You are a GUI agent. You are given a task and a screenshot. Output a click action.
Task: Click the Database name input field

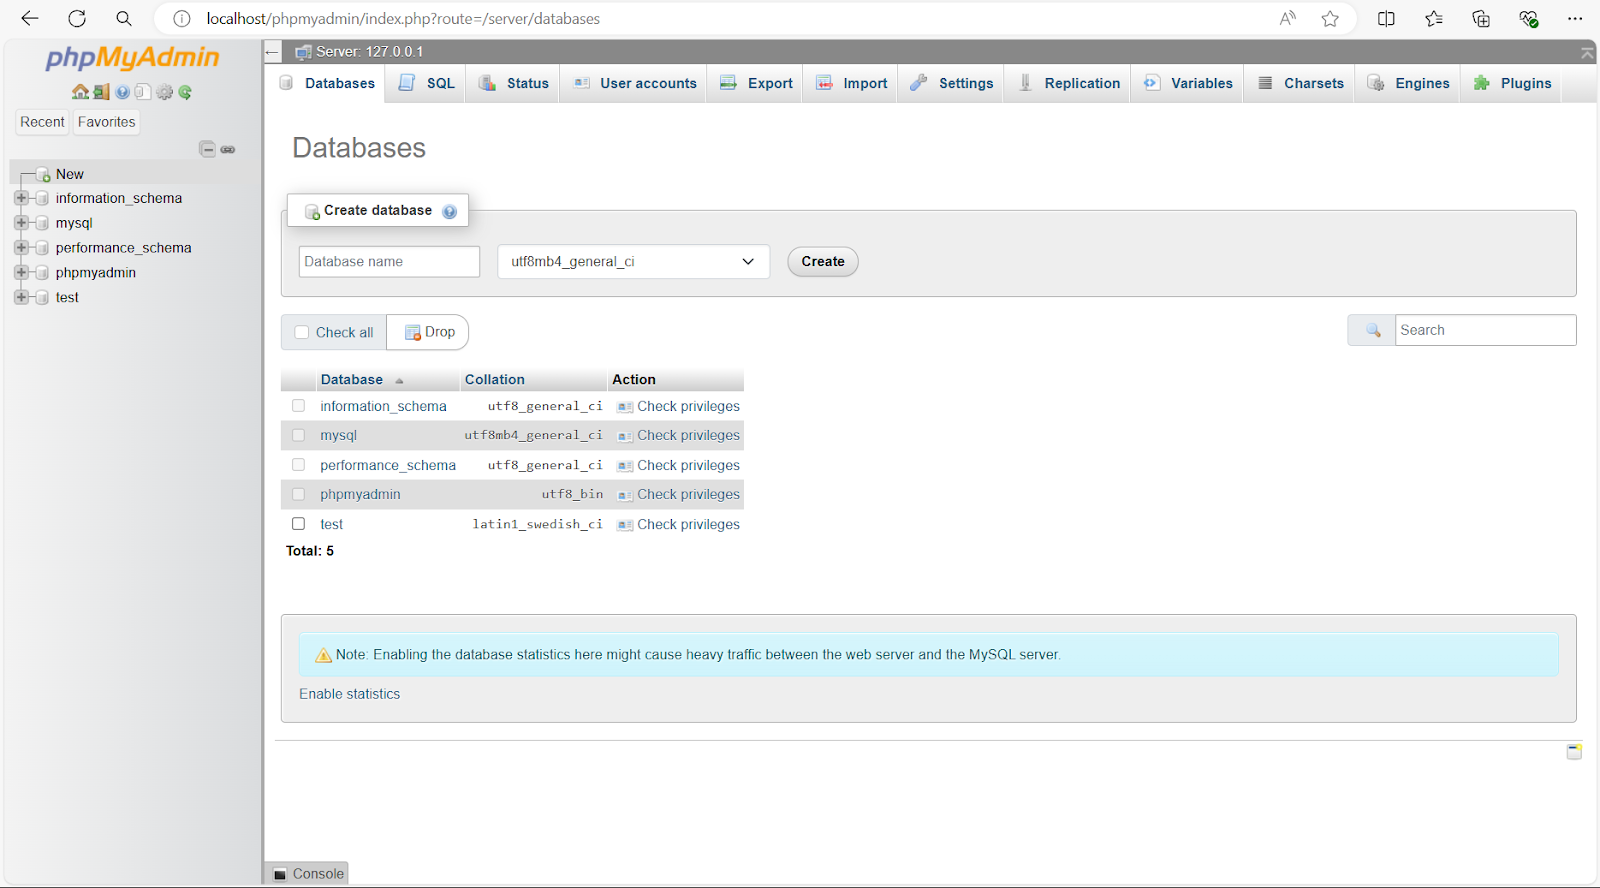(x=389, y=262)
